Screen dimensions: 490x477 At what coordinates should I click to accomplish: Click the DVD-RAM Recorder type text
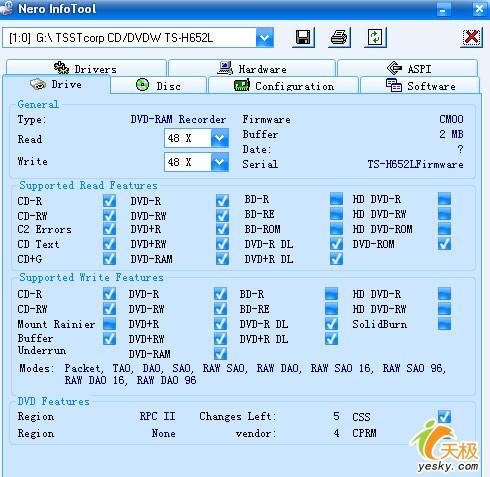178,119
